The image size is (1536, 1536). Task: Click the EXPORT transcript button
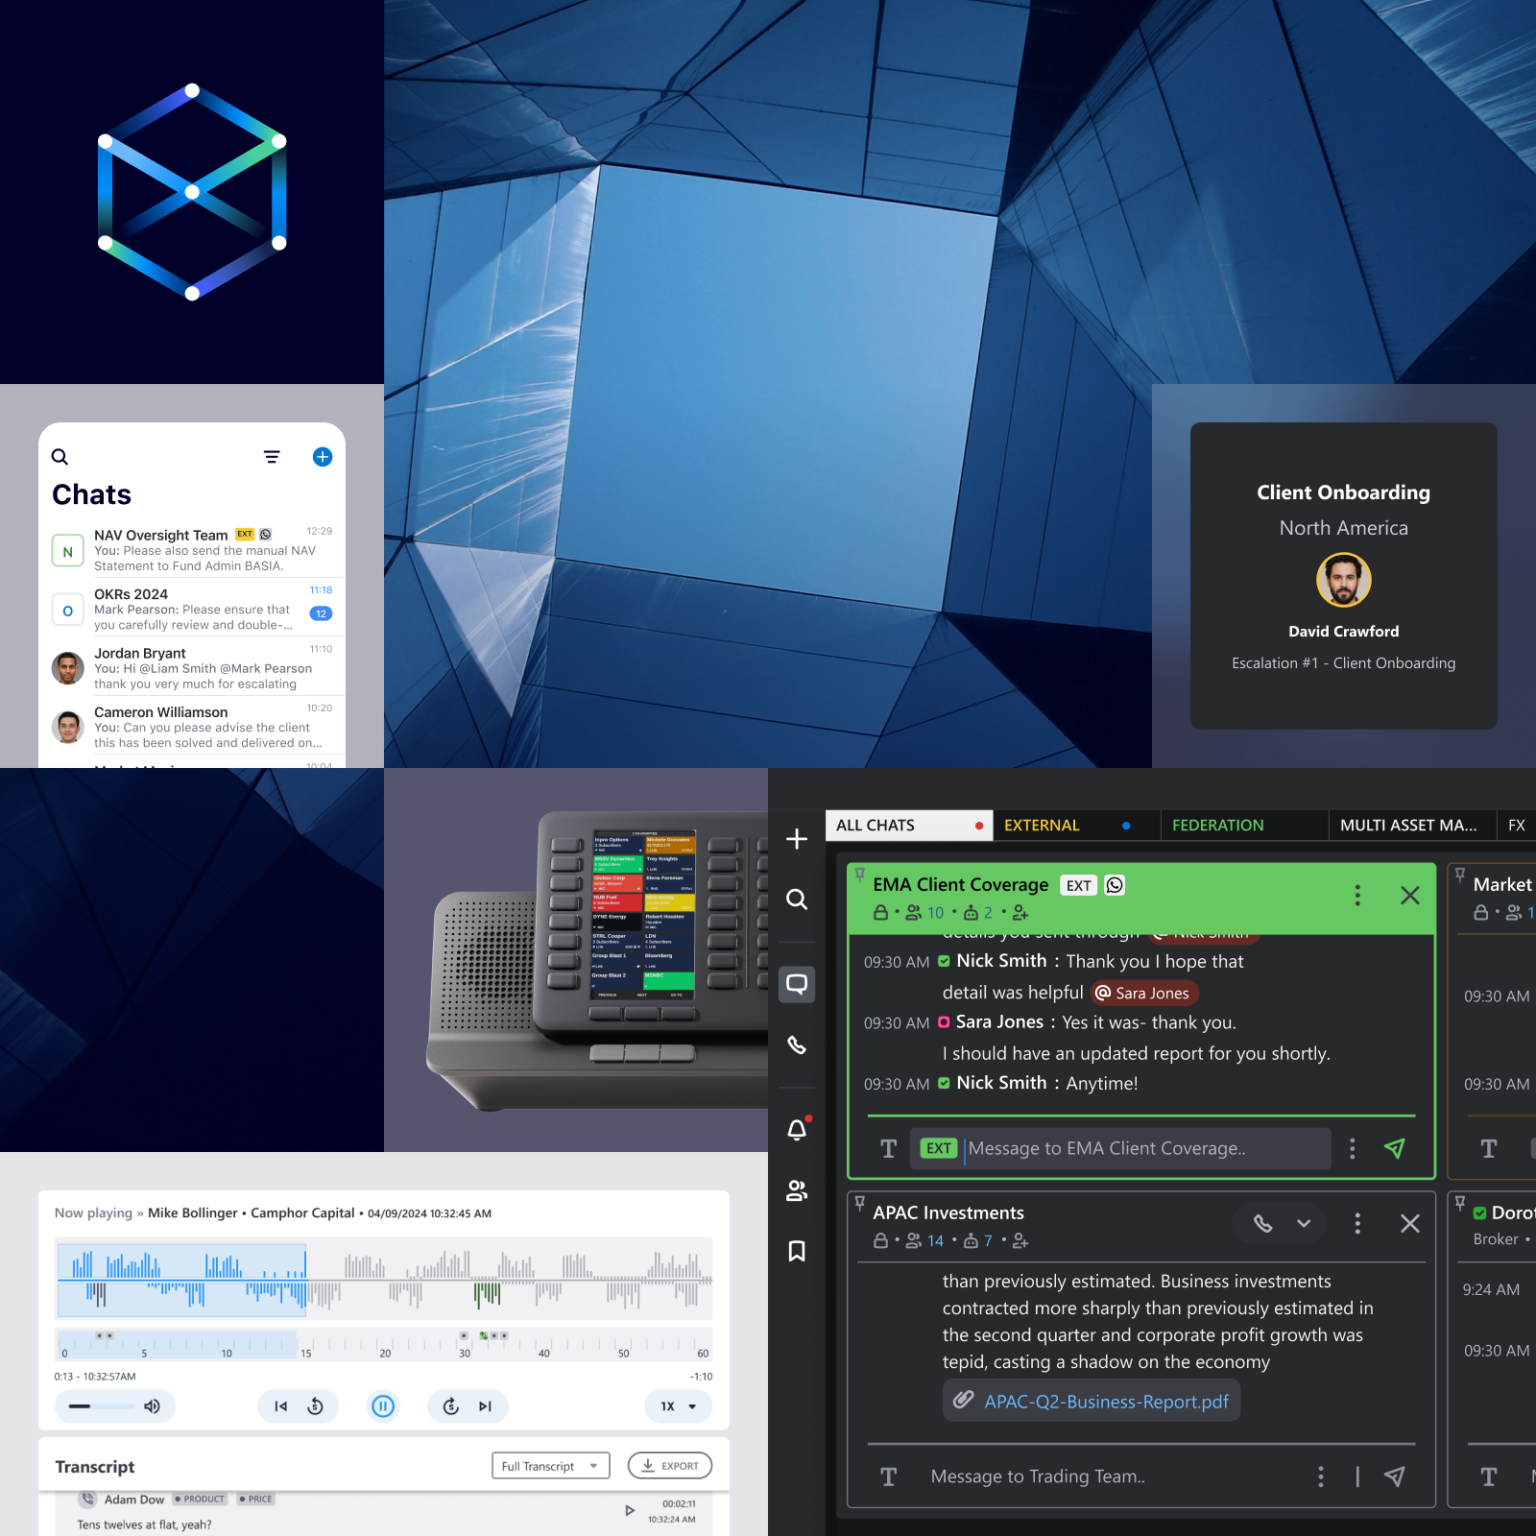pos(670,1466)
